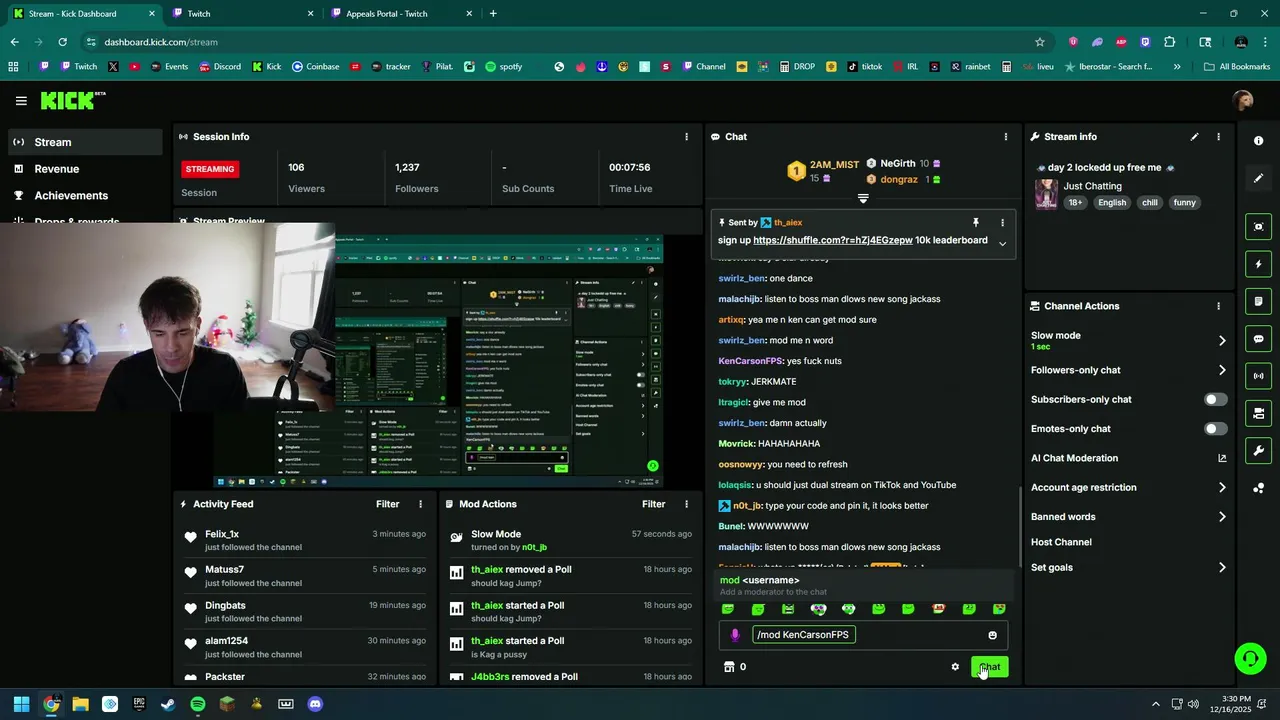Toggle the wrench Stream Info icon in the right rail
This screenshot has height=720, width=1280.
click(1258, 450)
